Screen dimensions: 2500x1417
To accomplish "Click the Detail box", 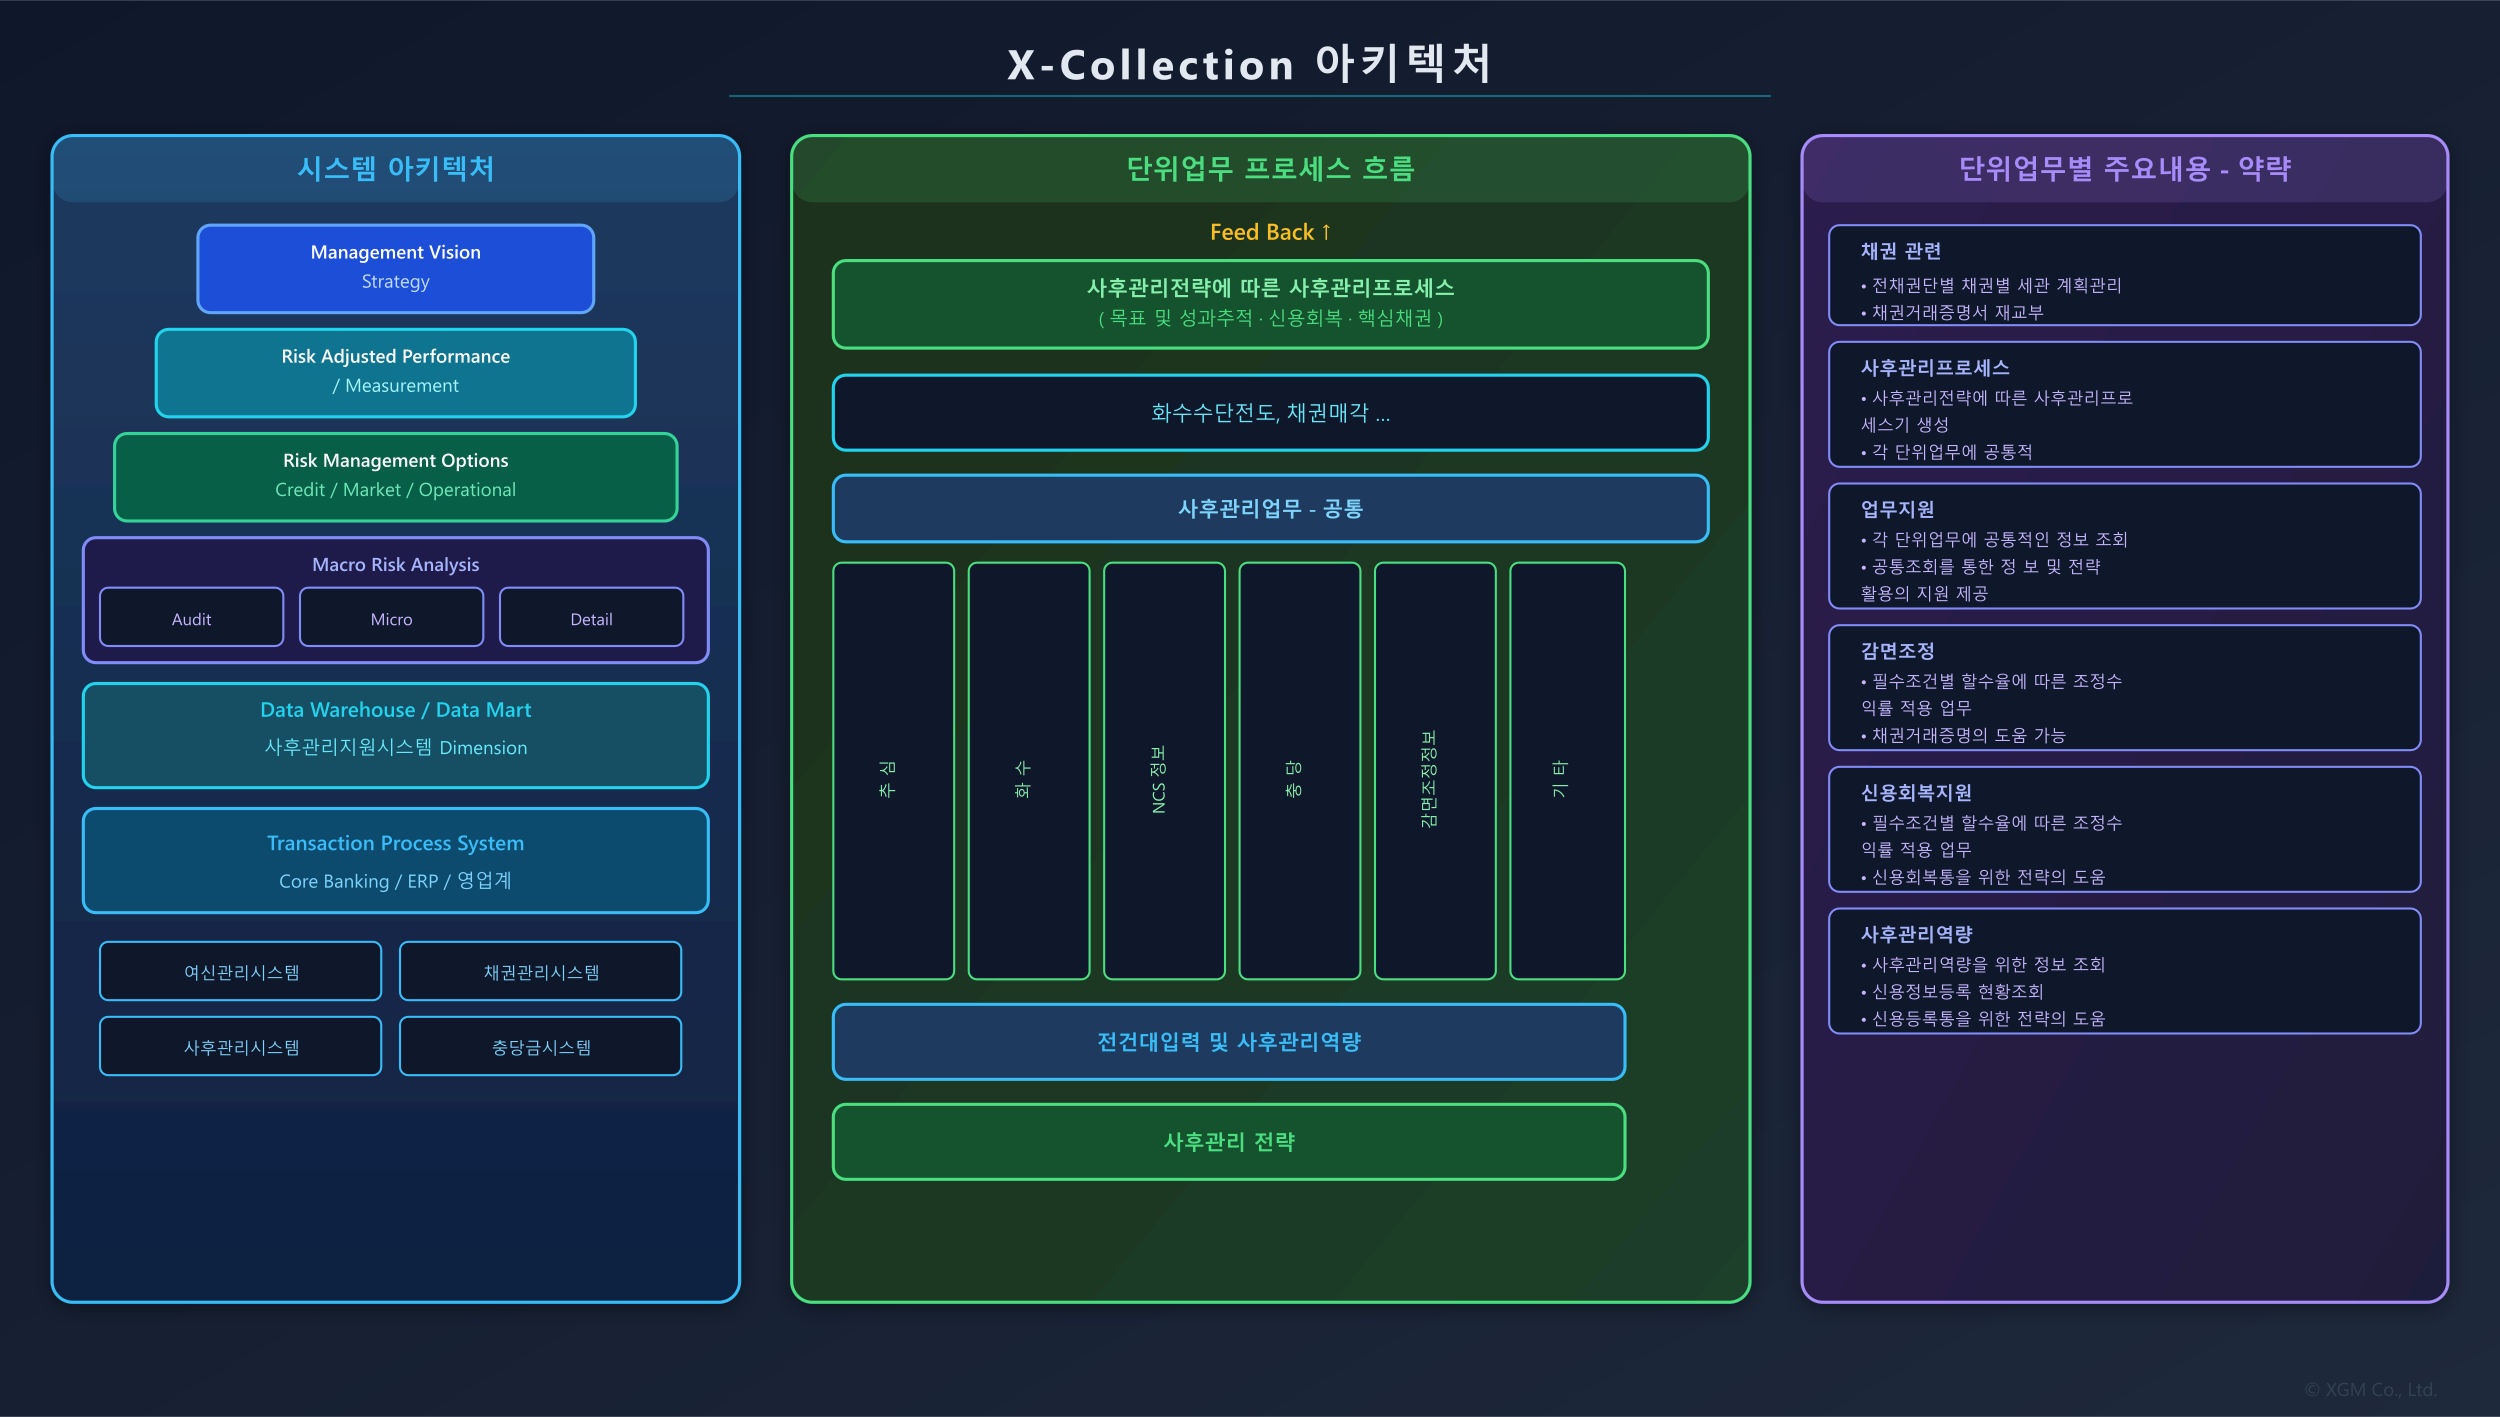I will tap(591, 618).
